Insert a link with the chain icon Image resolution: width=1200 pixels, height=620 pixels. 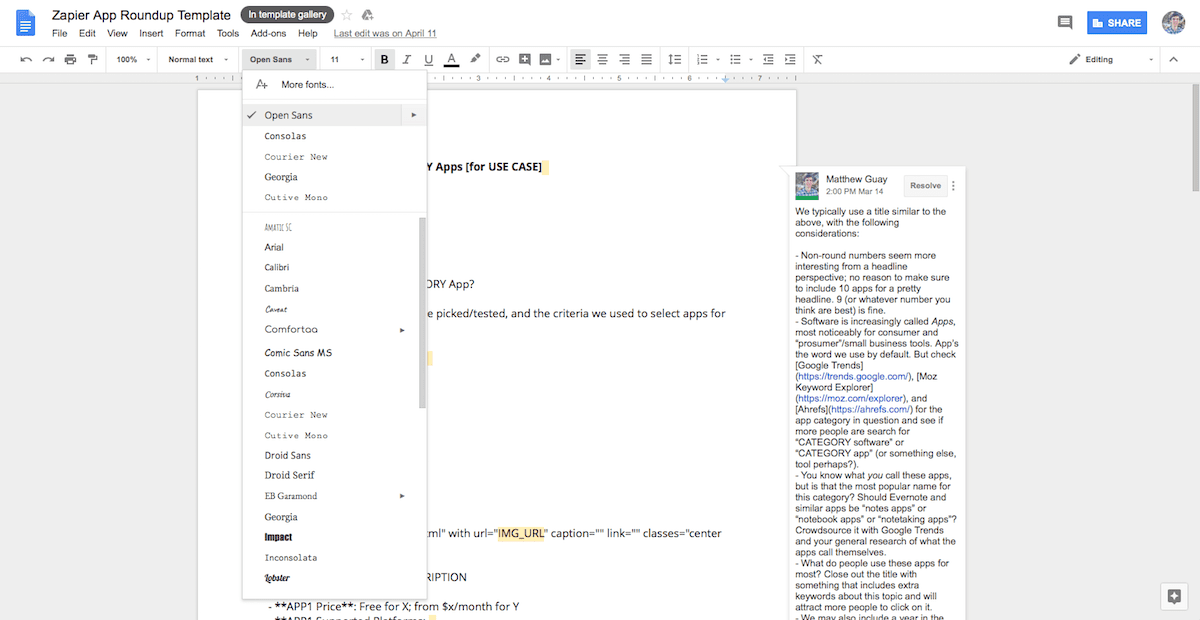tap(502, 59)
